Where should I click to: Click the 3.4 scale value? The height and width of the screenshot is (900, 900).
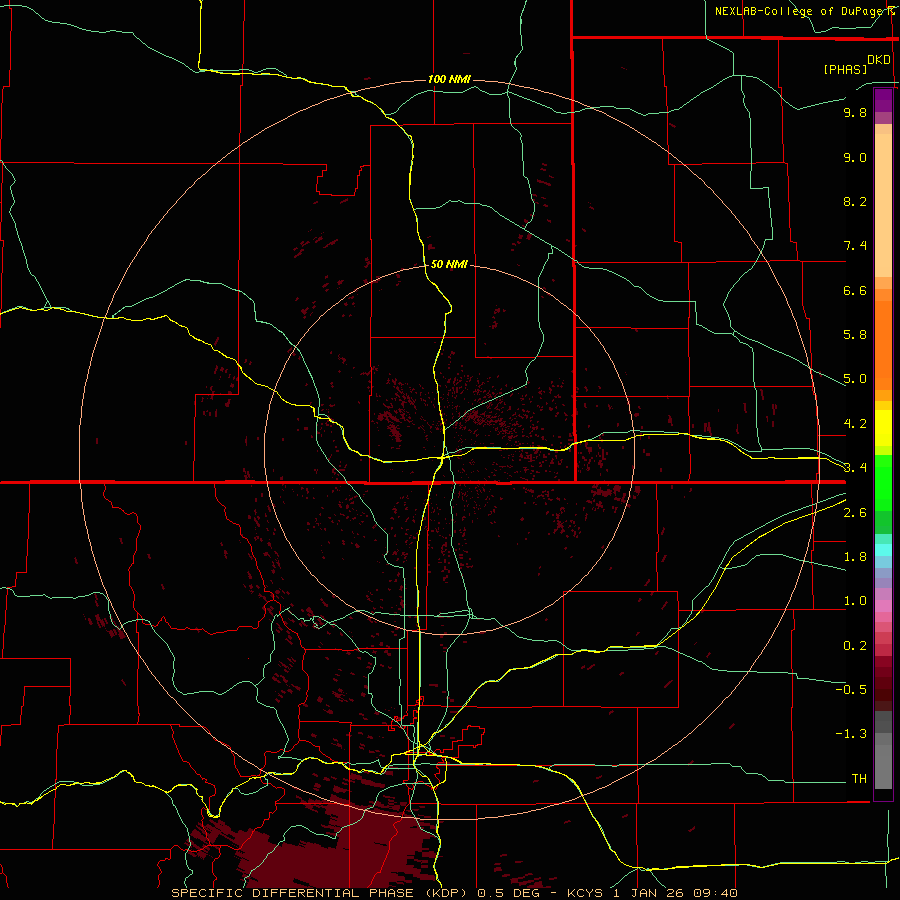[855, 468]
